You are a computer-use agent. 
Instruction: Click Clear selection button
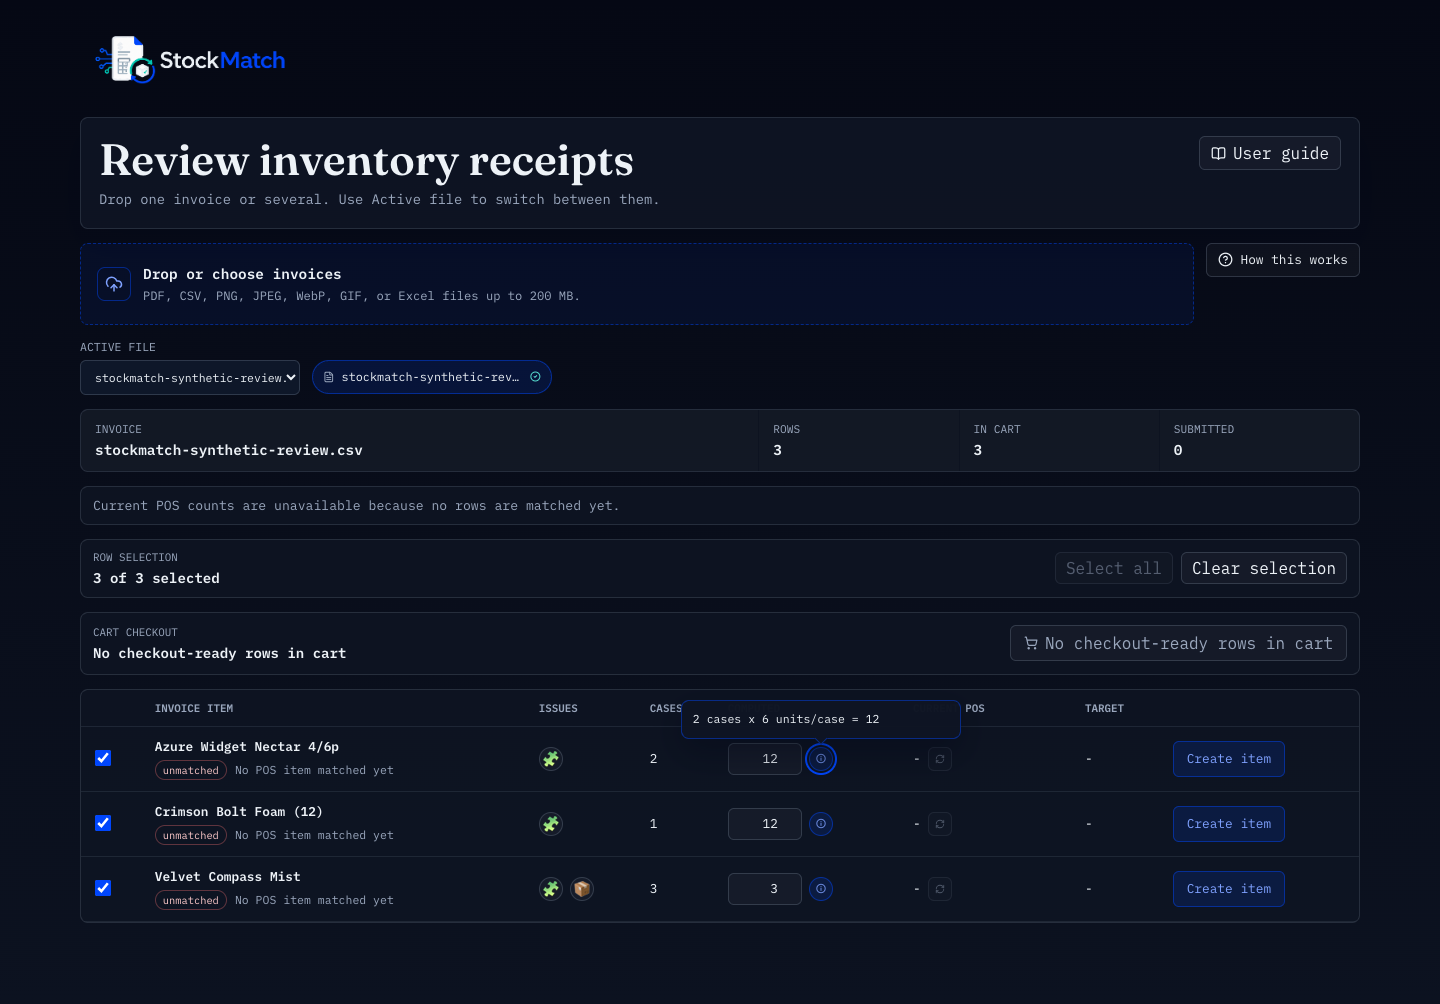[x=1264, y=568]
